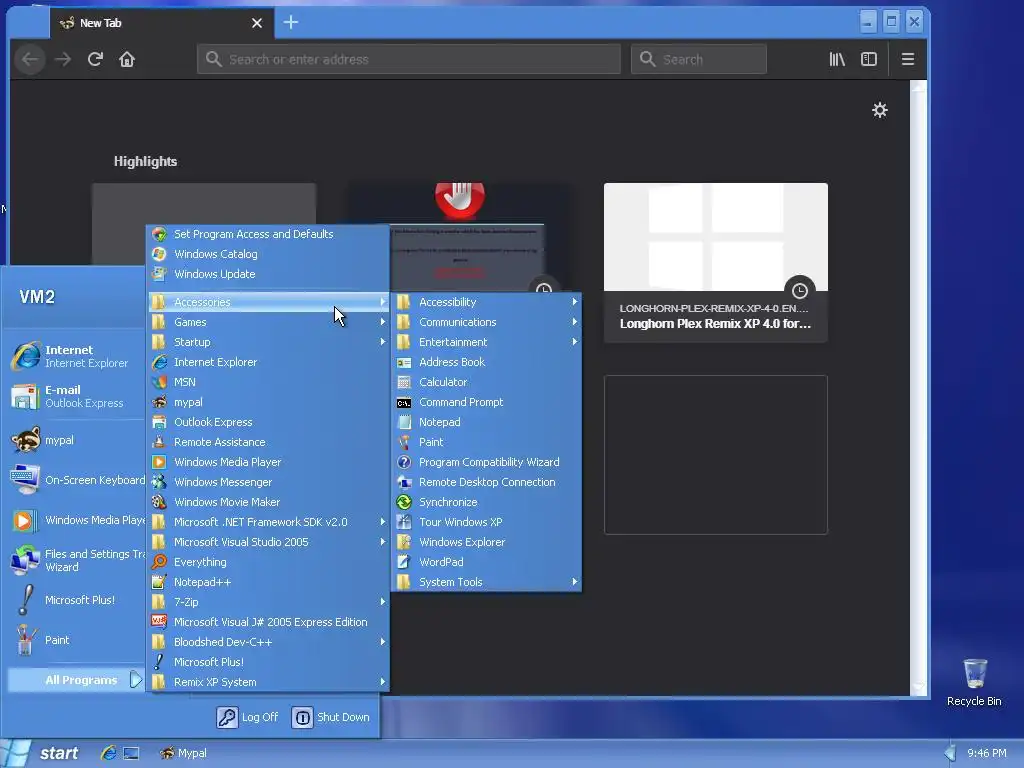
Task: Click the browser forward arrow
Action: click(x=63, y=59)
